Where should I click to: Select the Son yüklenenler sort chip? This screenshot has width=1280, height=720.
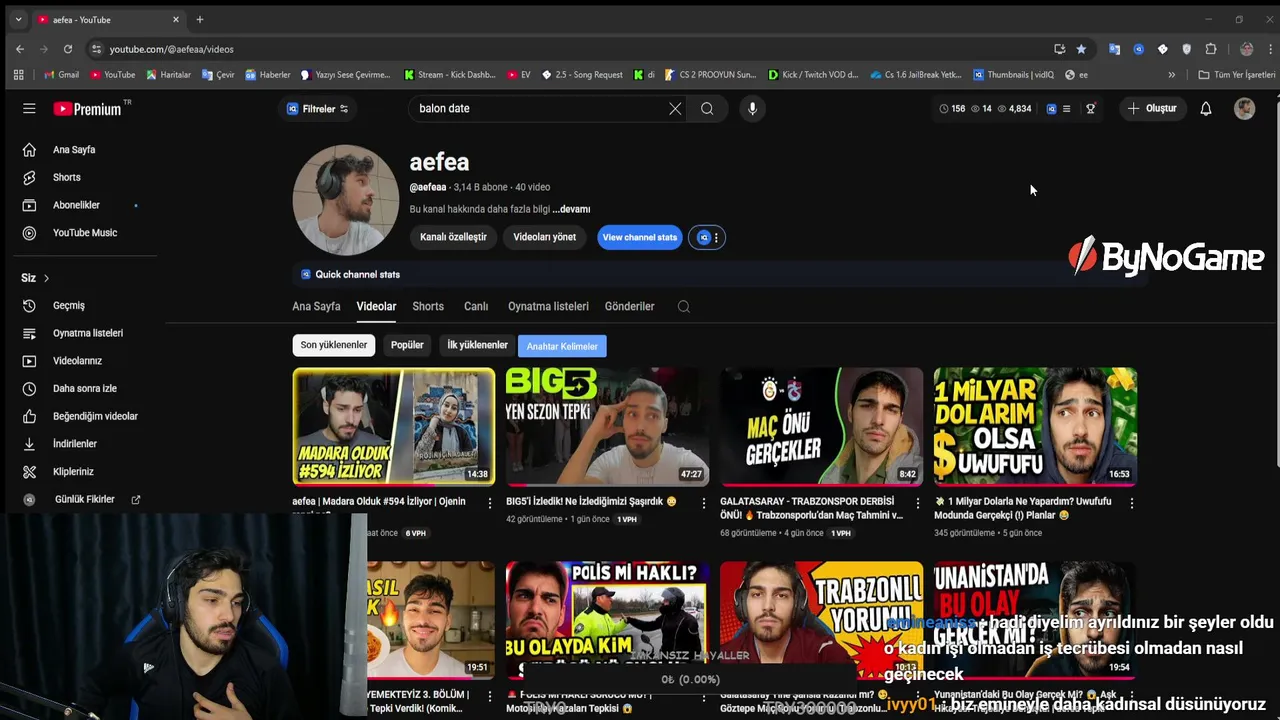coord(334,345)
